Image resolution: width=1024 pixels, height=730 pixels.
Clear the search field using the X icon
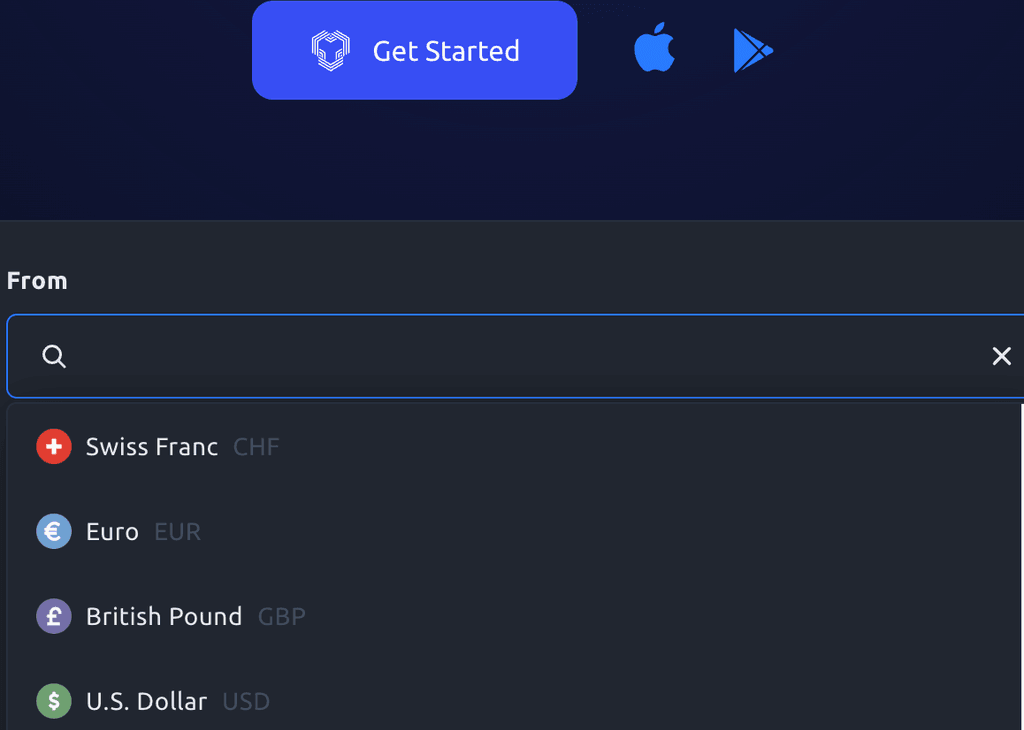(1001, 356)
